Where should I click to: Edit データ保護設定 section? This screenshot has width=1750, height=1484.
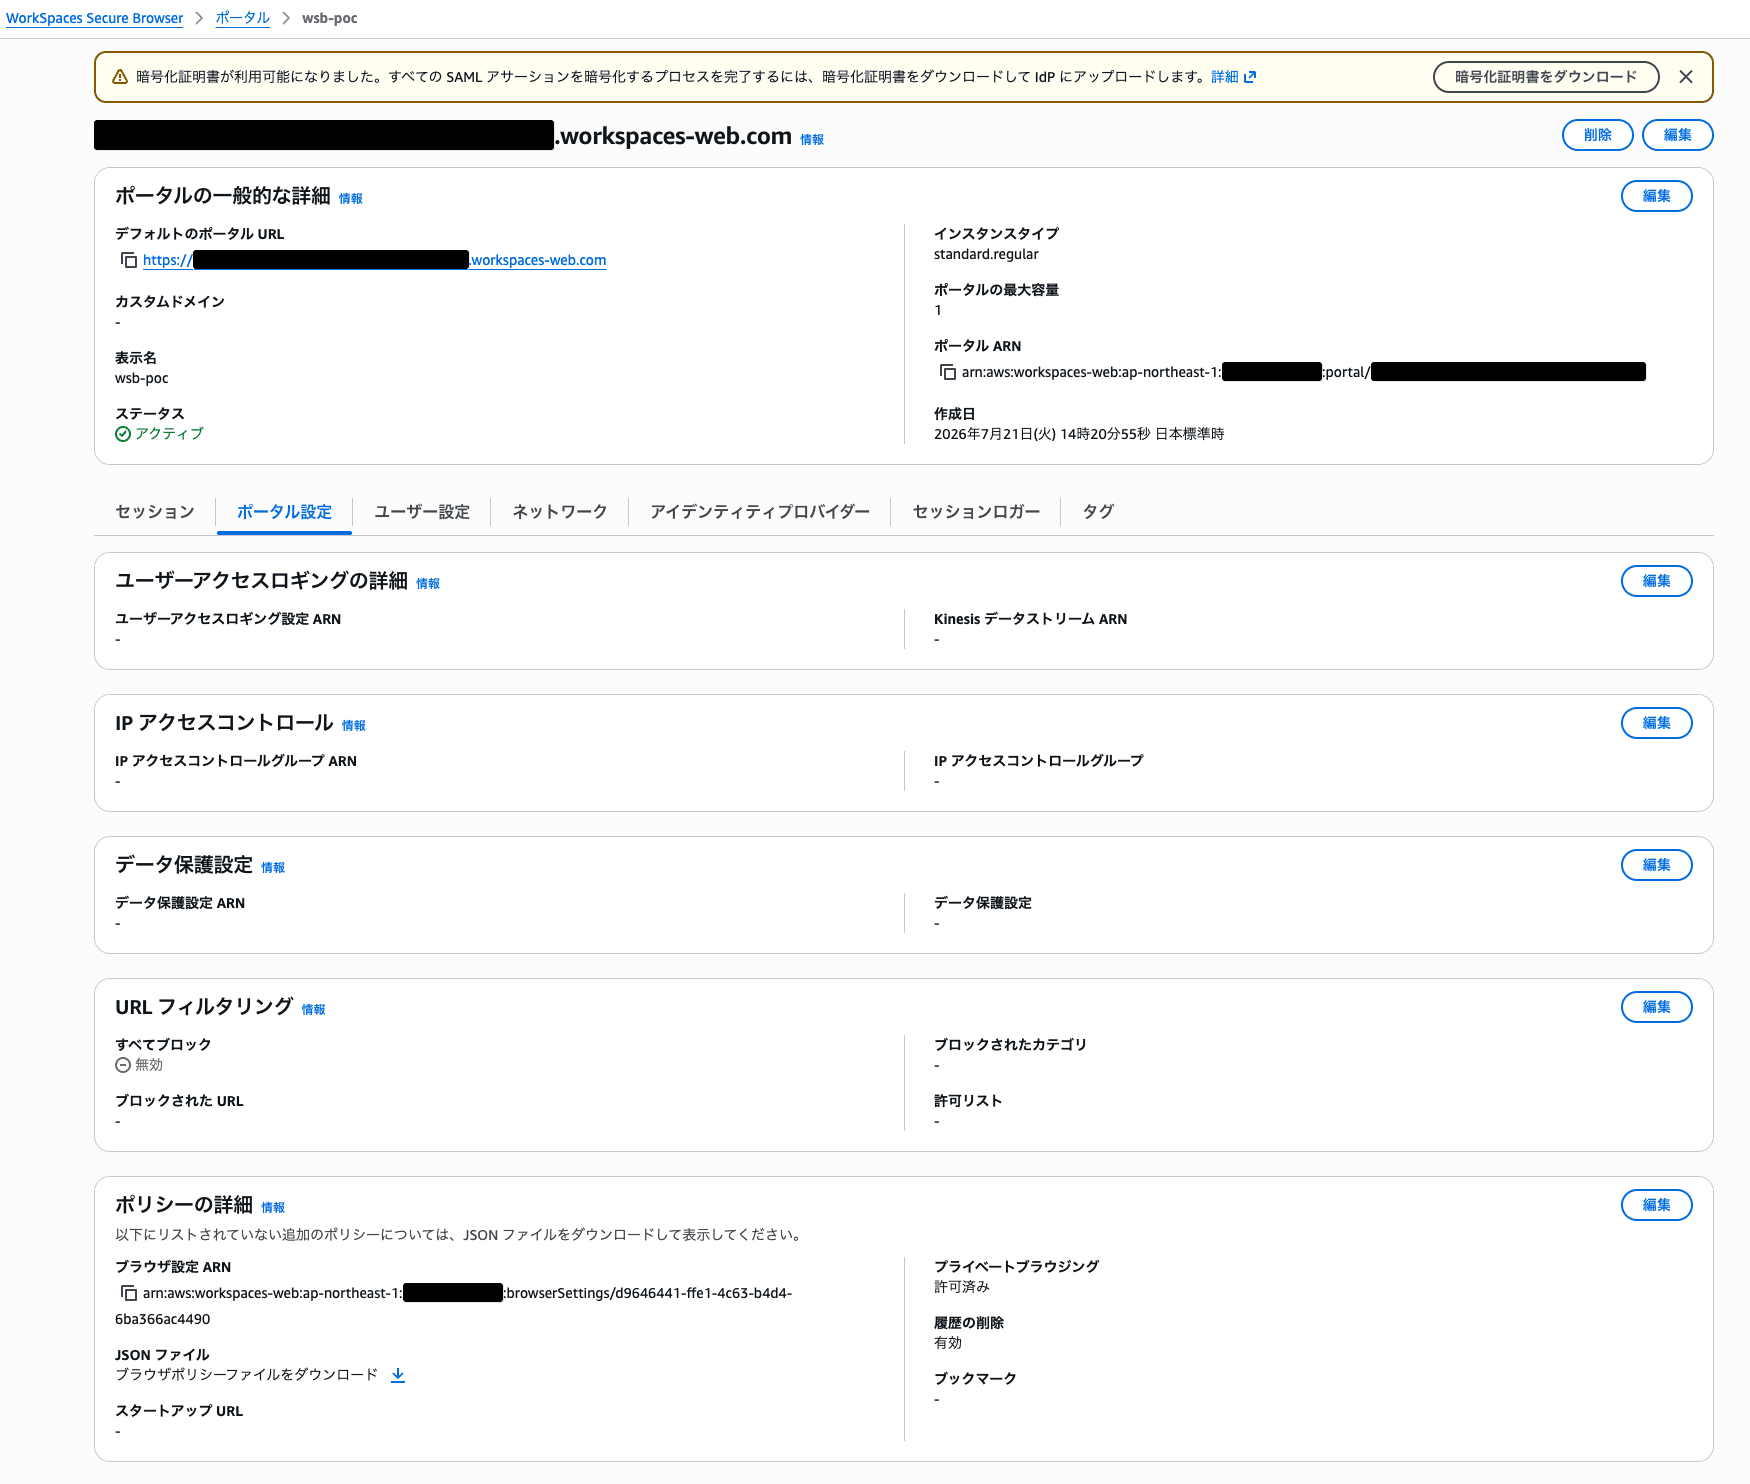point(1657,865)
